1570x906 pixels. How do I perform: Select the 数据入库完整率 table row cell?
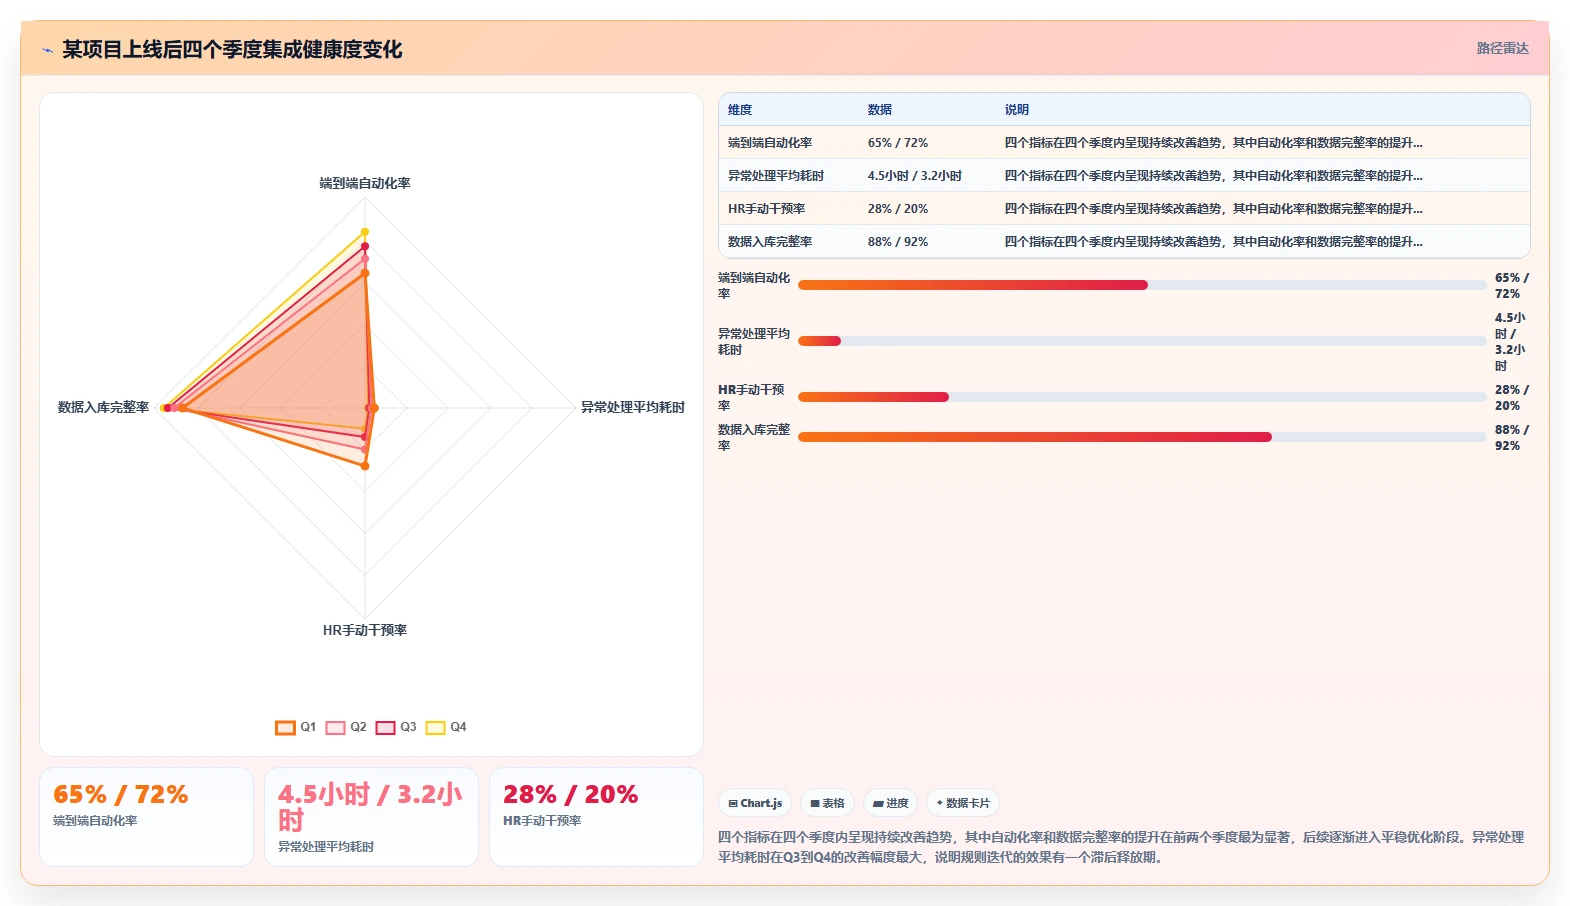coord(770,242)
